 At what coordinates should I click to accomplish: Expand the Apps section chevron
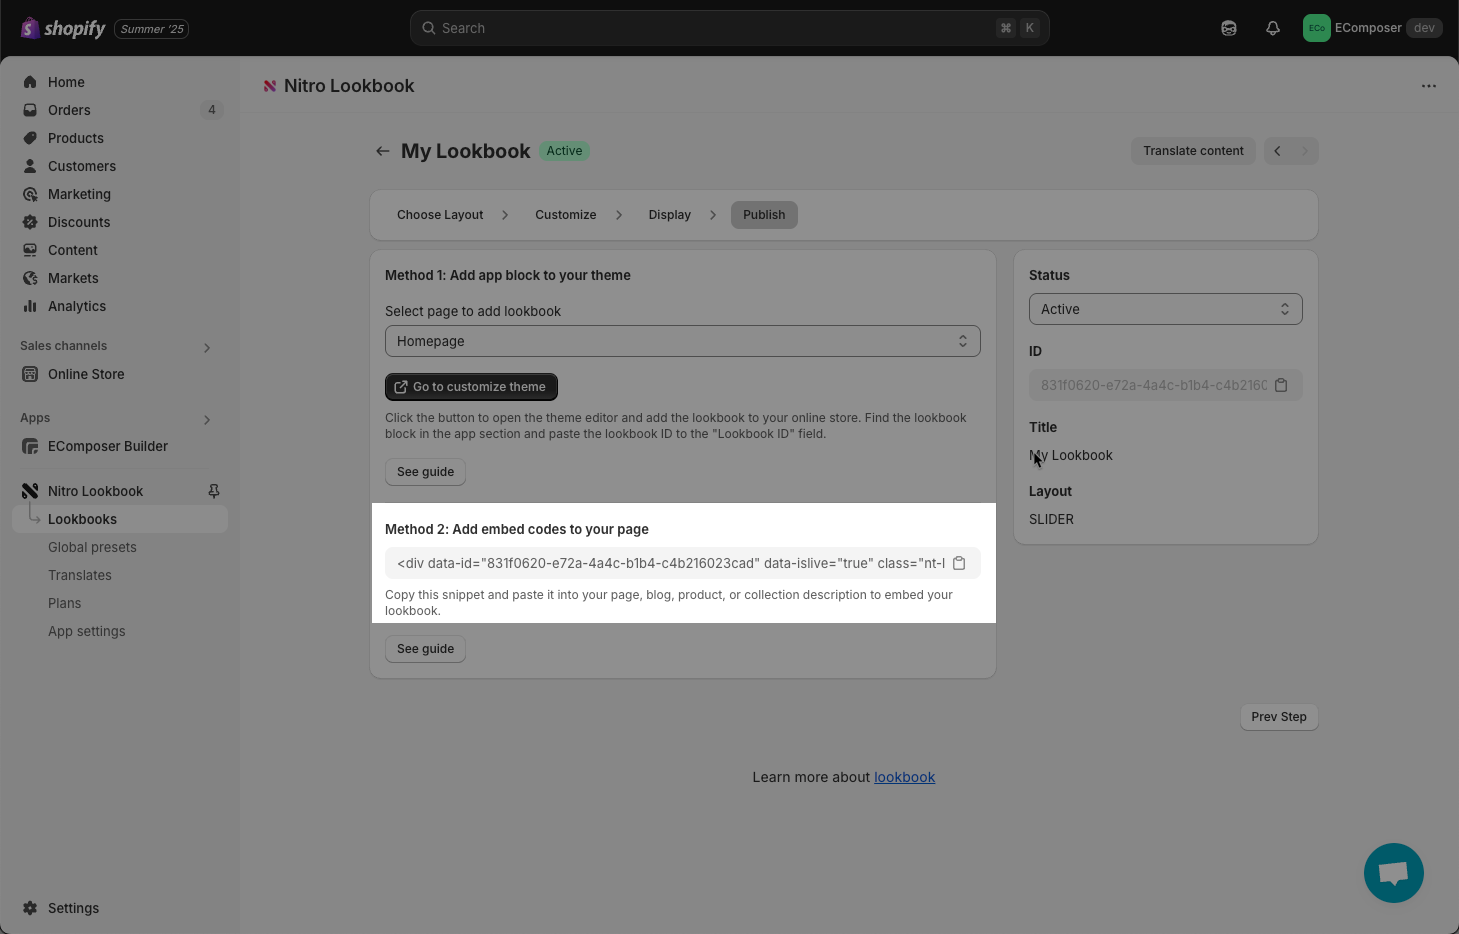(x=207, y=420)
